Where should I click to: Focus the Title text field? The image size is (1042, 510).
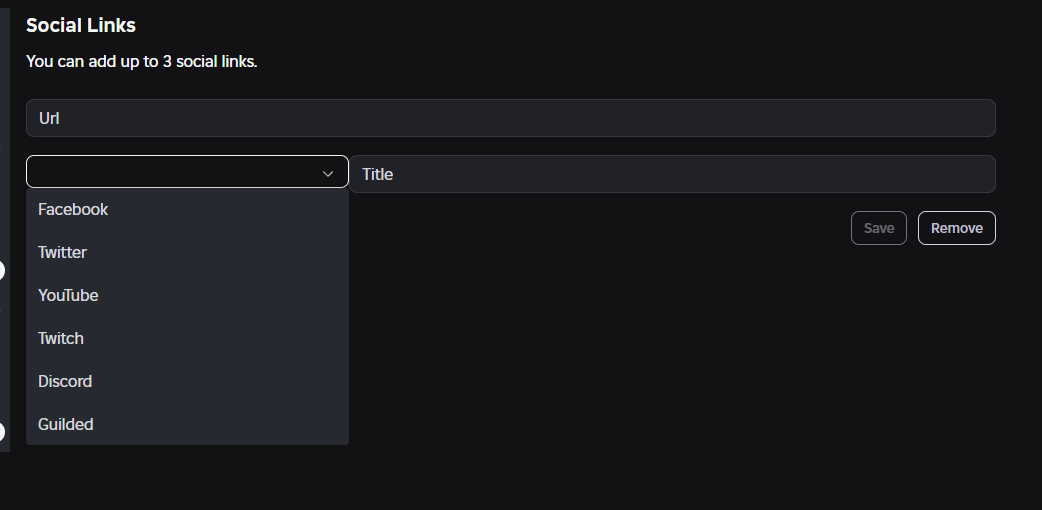(672, 174)
